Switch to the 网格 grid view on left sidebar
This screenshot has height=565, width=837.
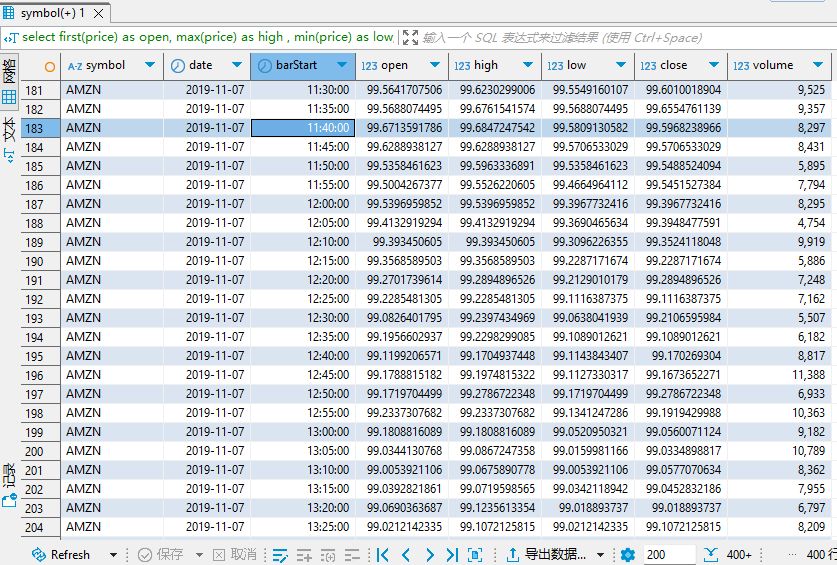[x=9, y=82]
